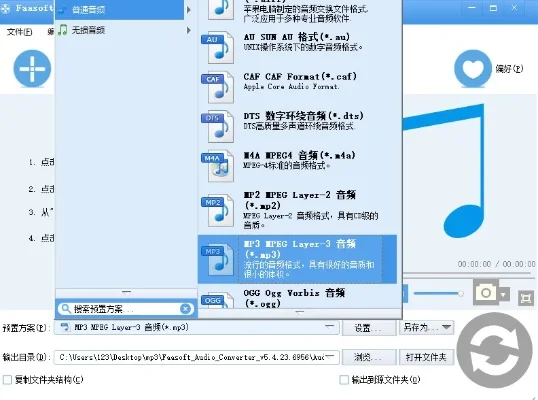538x400 pixels.
Task: Toggle the fullscreen preview icon
Action: [x=525, y=297]
